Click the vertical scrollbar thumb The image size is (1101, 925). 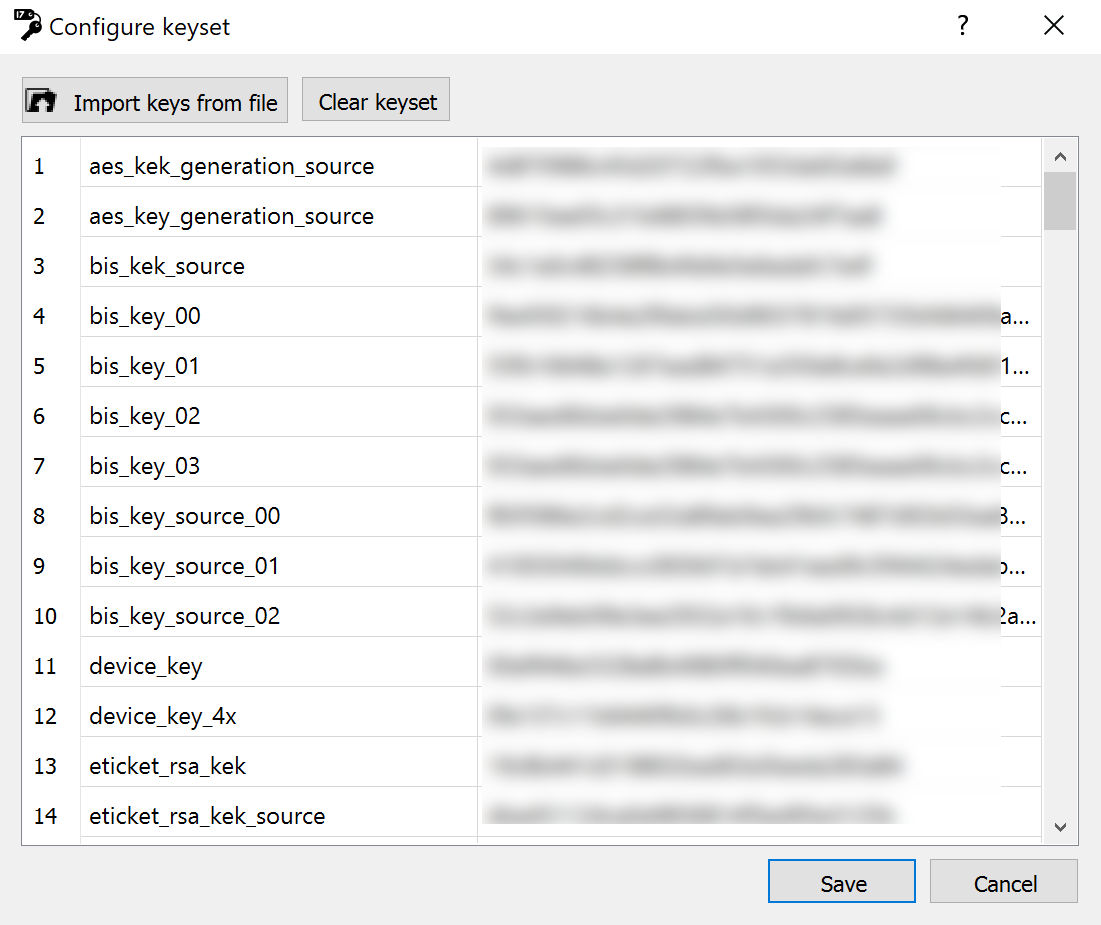[1060, 201]
